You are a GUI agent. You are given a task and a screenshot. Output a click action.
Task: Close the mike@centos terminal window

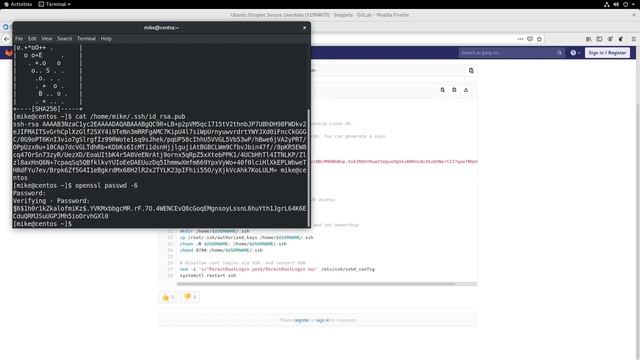[x=304, y=28]
